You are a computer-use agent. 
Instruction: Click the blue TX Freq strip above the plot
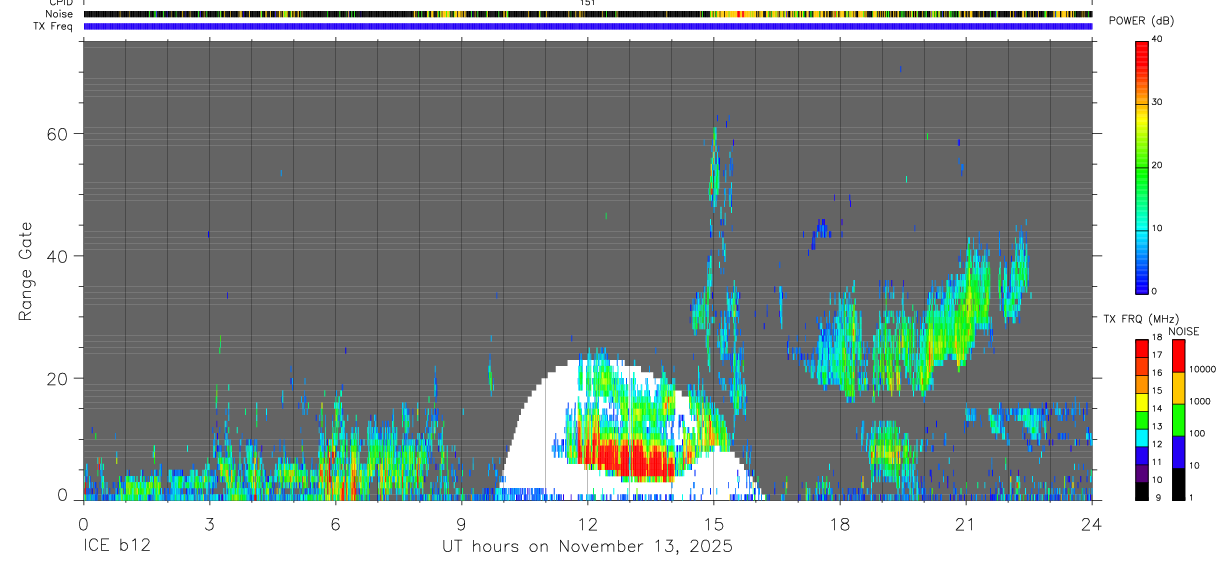(588, 26)
